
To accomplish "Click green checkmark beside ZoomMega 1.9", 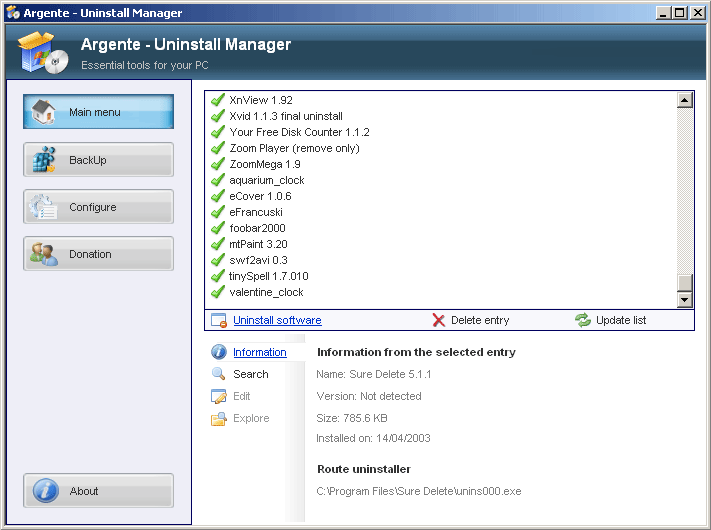I will (x=218, y=164).
